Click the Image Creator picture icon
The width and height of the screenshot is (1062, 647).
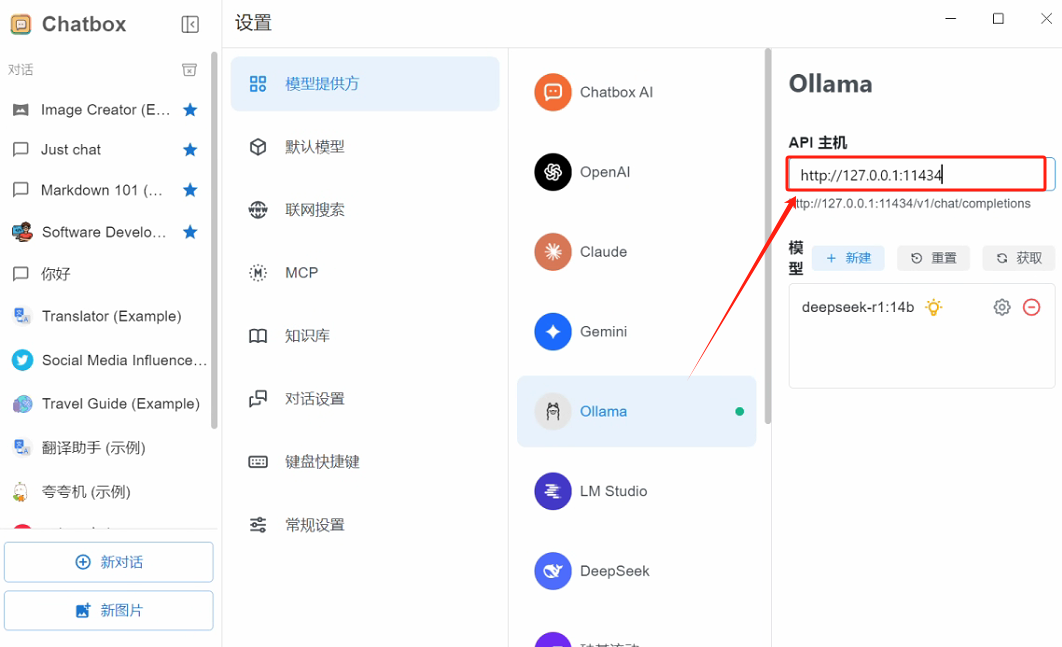[x=21, y=110]
